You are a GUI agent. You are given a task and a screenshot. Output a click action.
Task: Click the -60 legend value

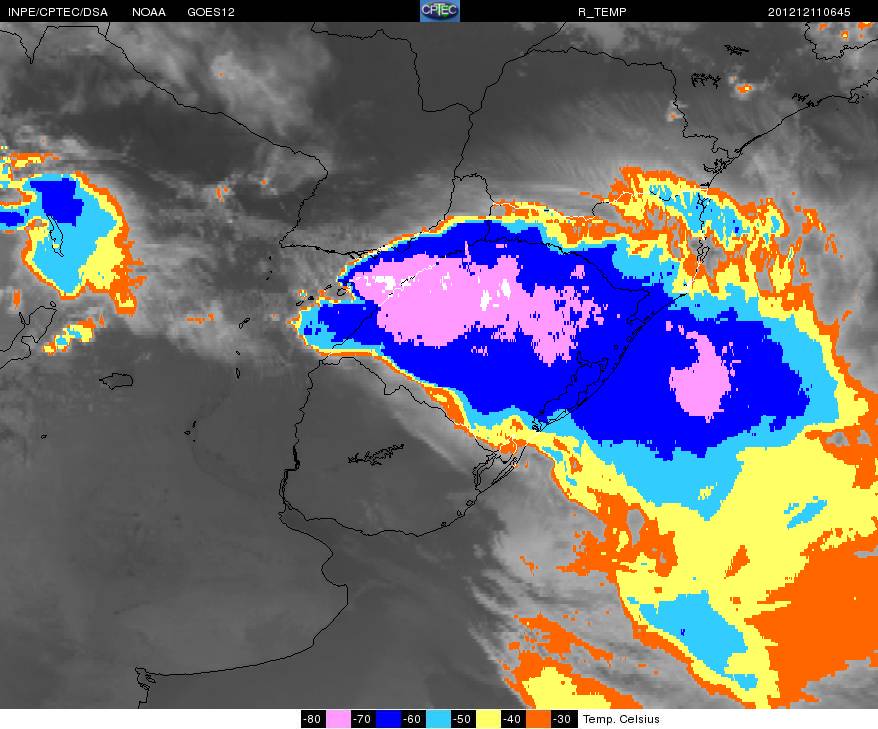[x=413, y=719]
